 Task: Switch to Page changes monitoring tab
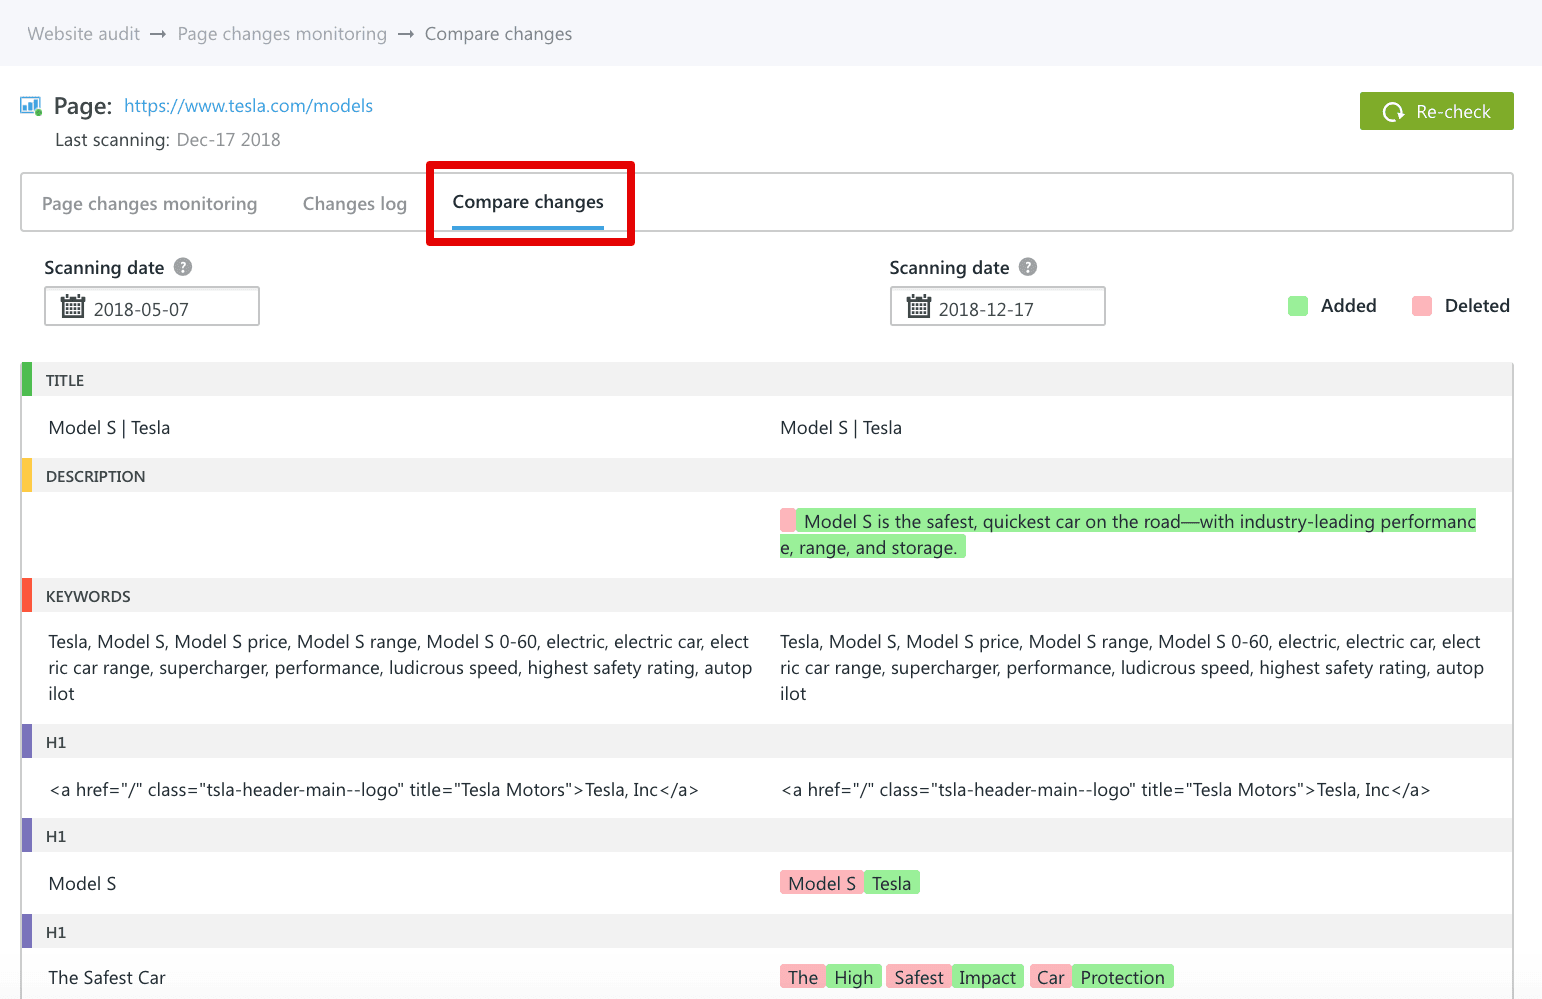pyautogui.click(x=150, y=204)
